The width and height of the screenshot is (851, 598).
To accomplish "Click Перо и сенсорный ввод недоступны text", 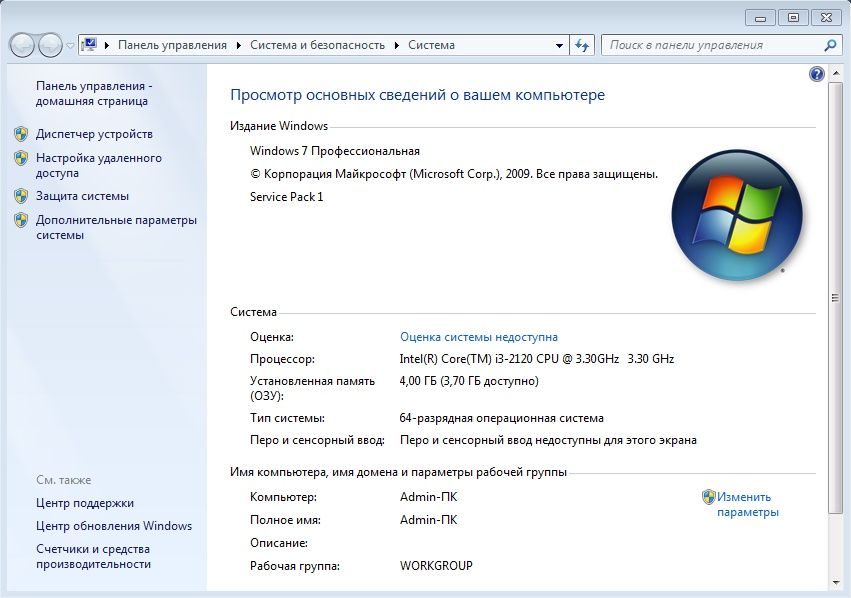I will tap(548, 440).
